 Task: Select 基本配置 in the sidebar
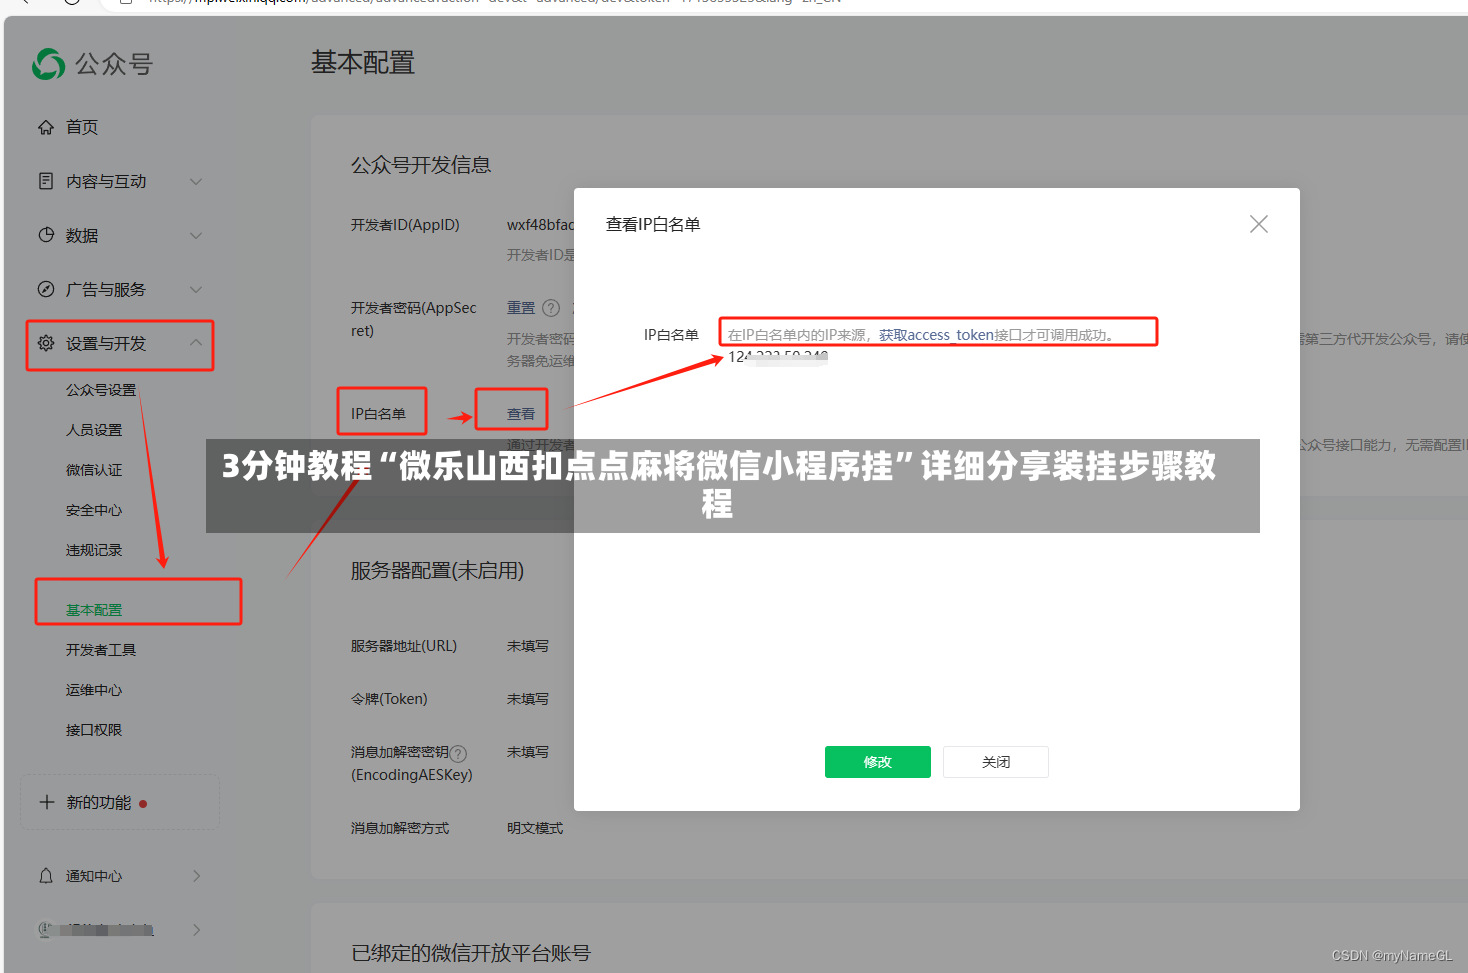(x=94, y=610)
